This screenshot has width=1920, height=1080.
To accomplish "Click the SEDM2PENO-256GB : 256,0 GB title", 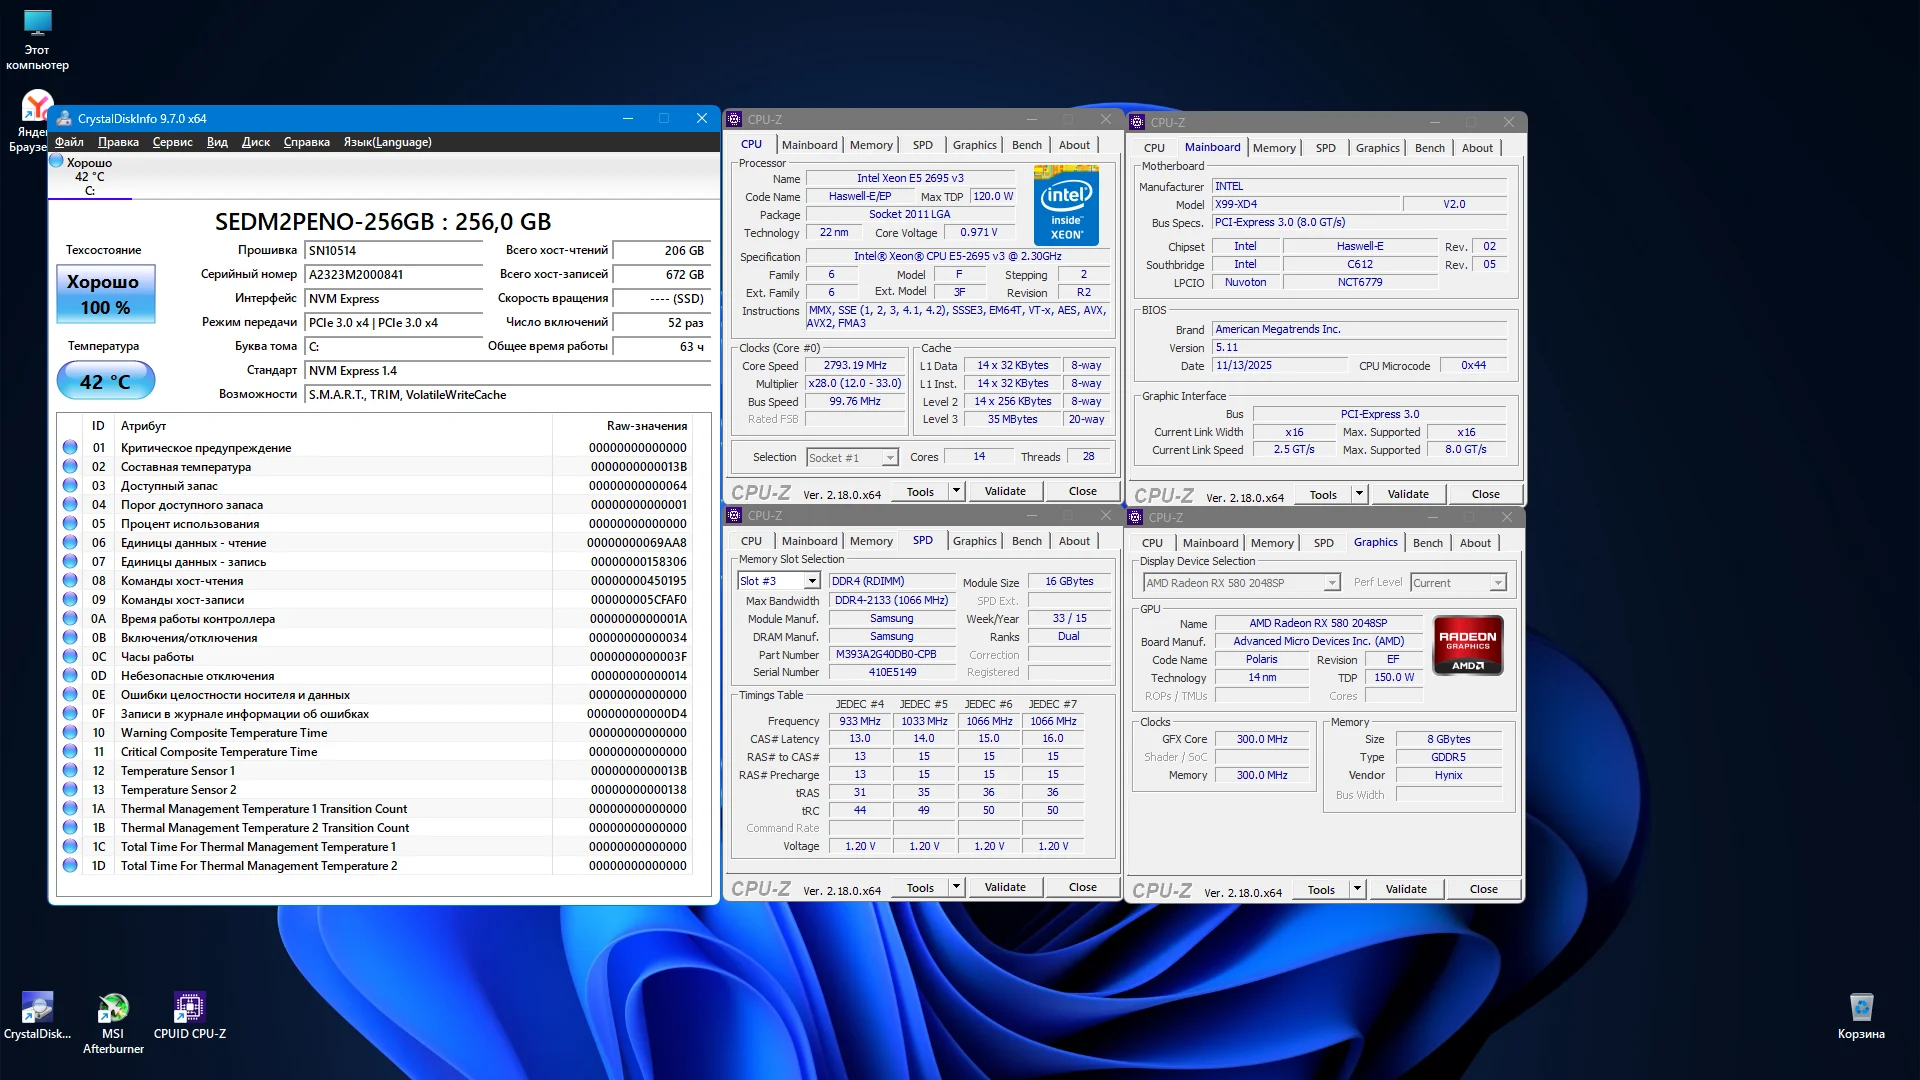I will click(383, 222).
